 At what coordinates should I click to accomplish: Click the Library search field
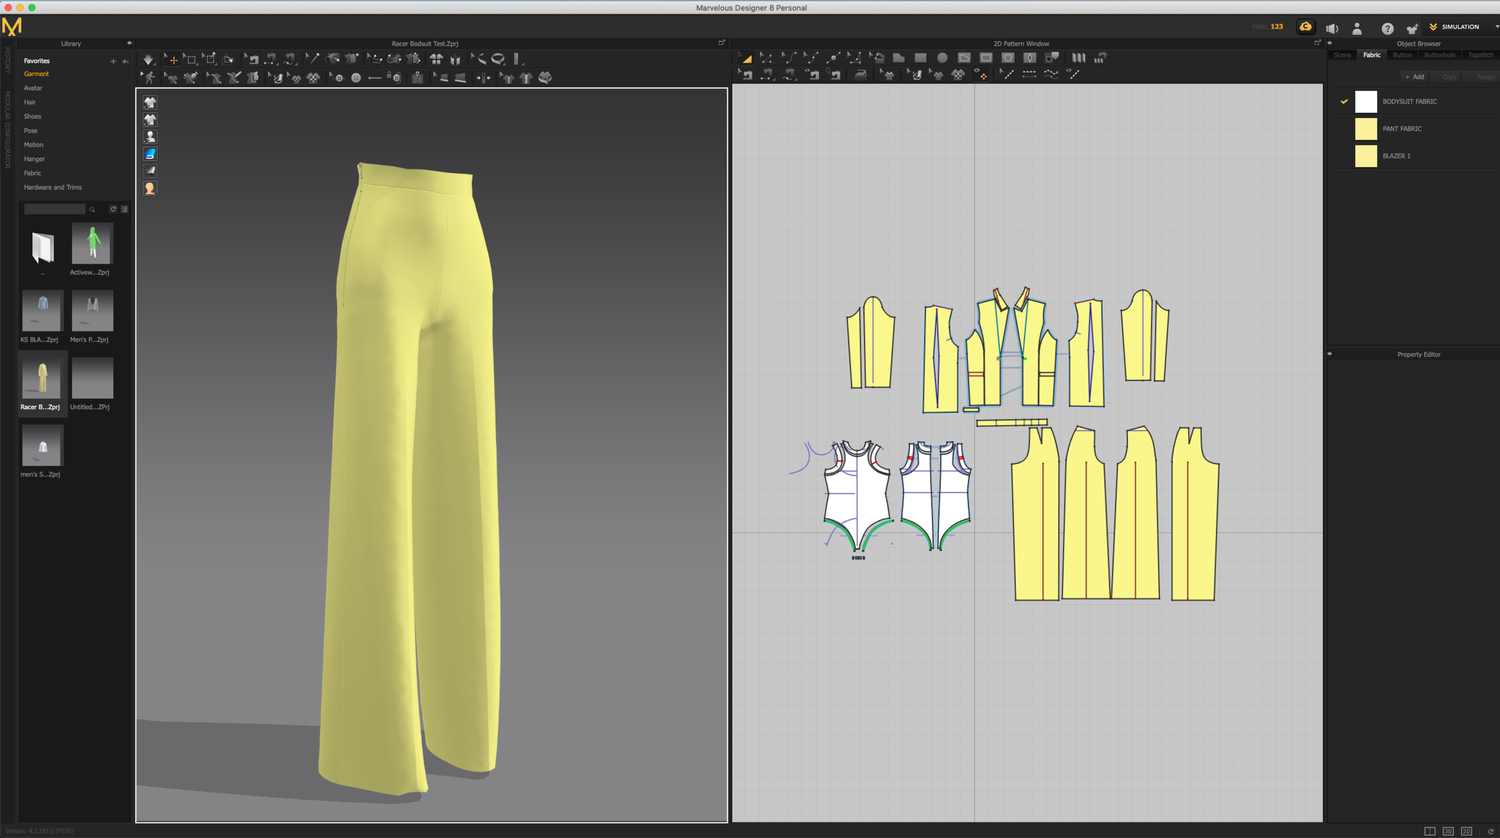click(x=54, y=209)
